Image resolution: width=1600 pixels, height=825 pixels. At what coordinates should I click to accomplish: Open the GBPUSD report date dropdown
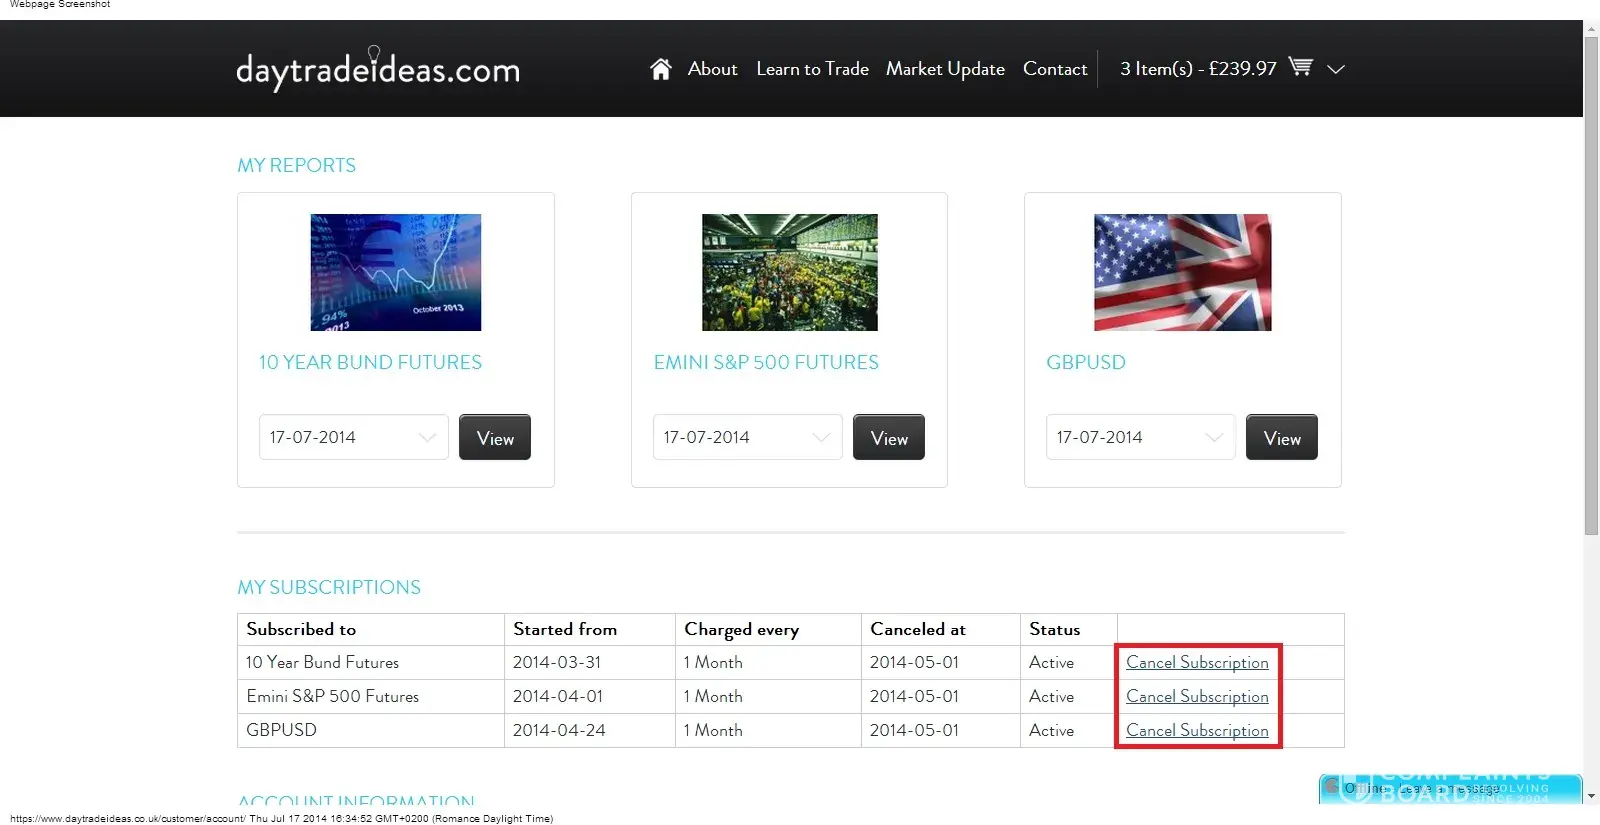[1140, 437]
